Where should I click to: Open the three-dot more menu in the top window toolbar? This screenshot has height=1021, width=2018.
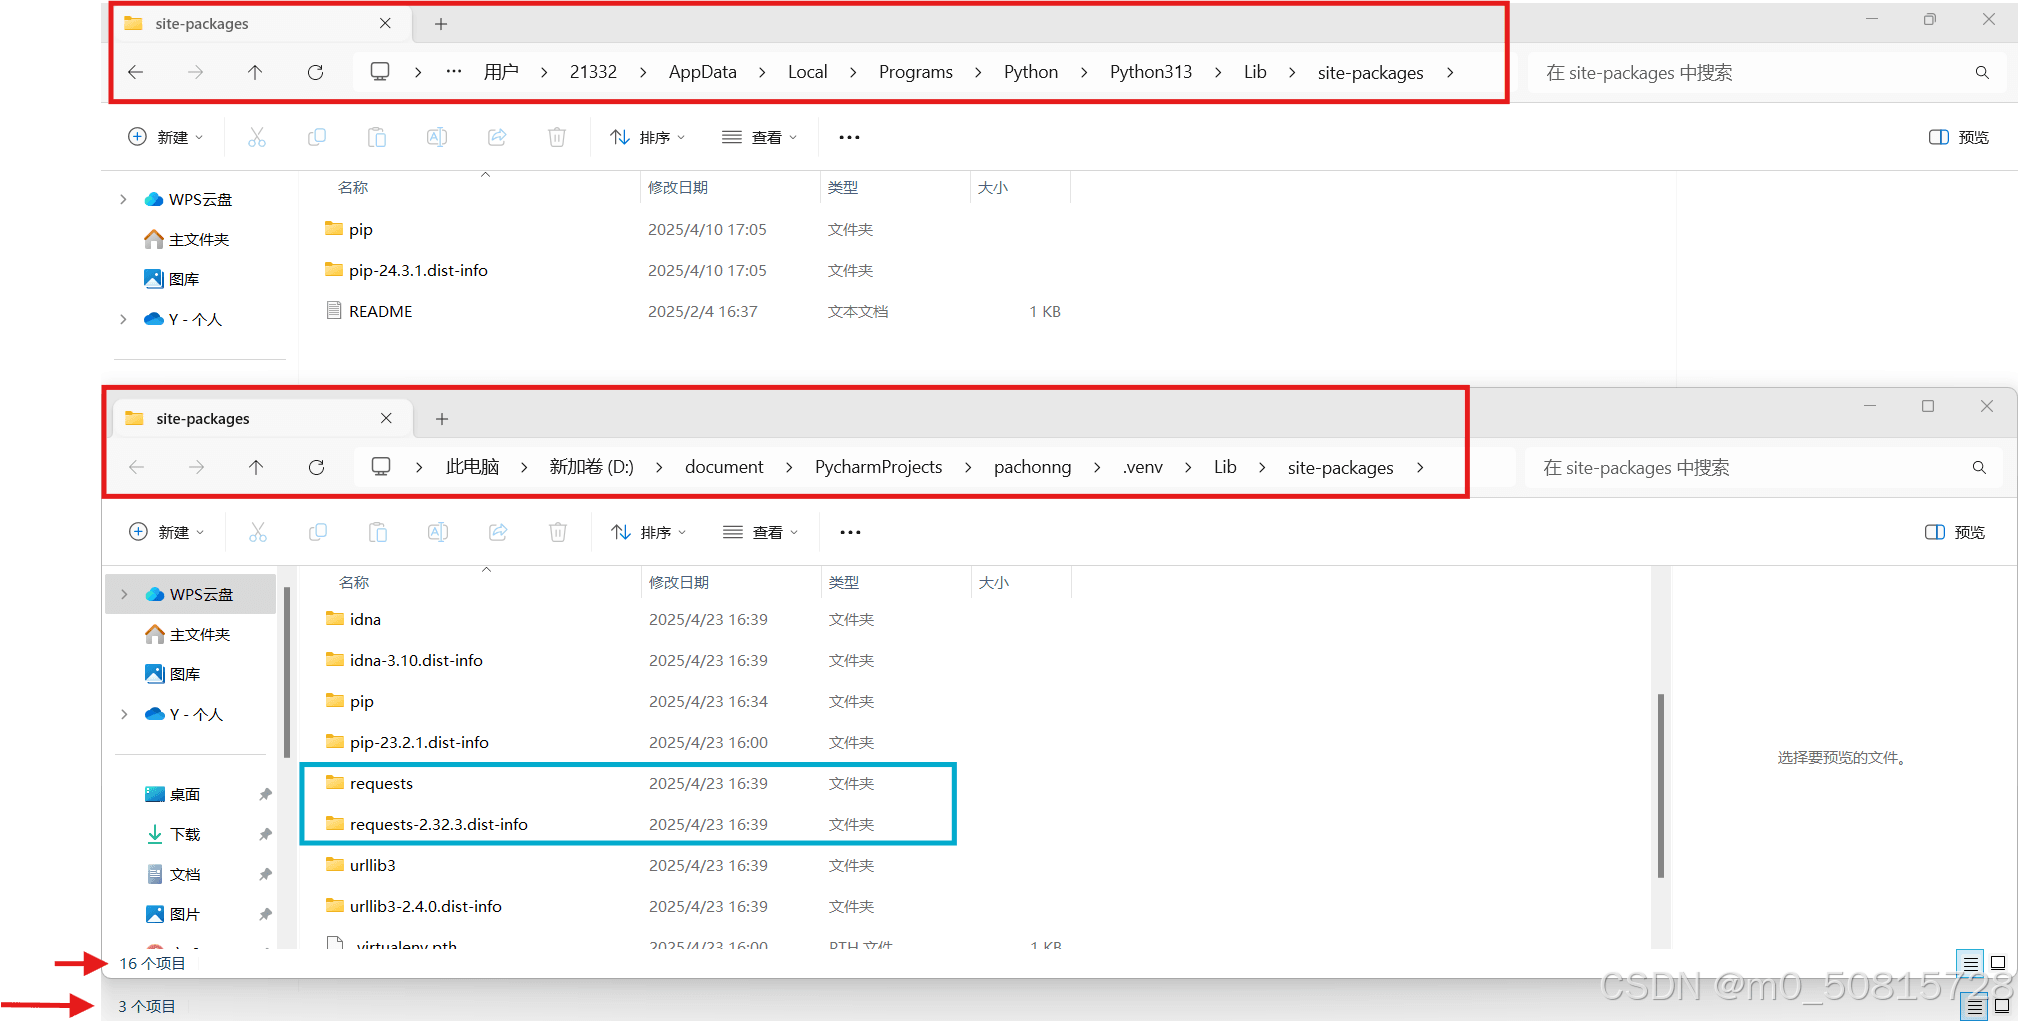[x=849, y=137]
